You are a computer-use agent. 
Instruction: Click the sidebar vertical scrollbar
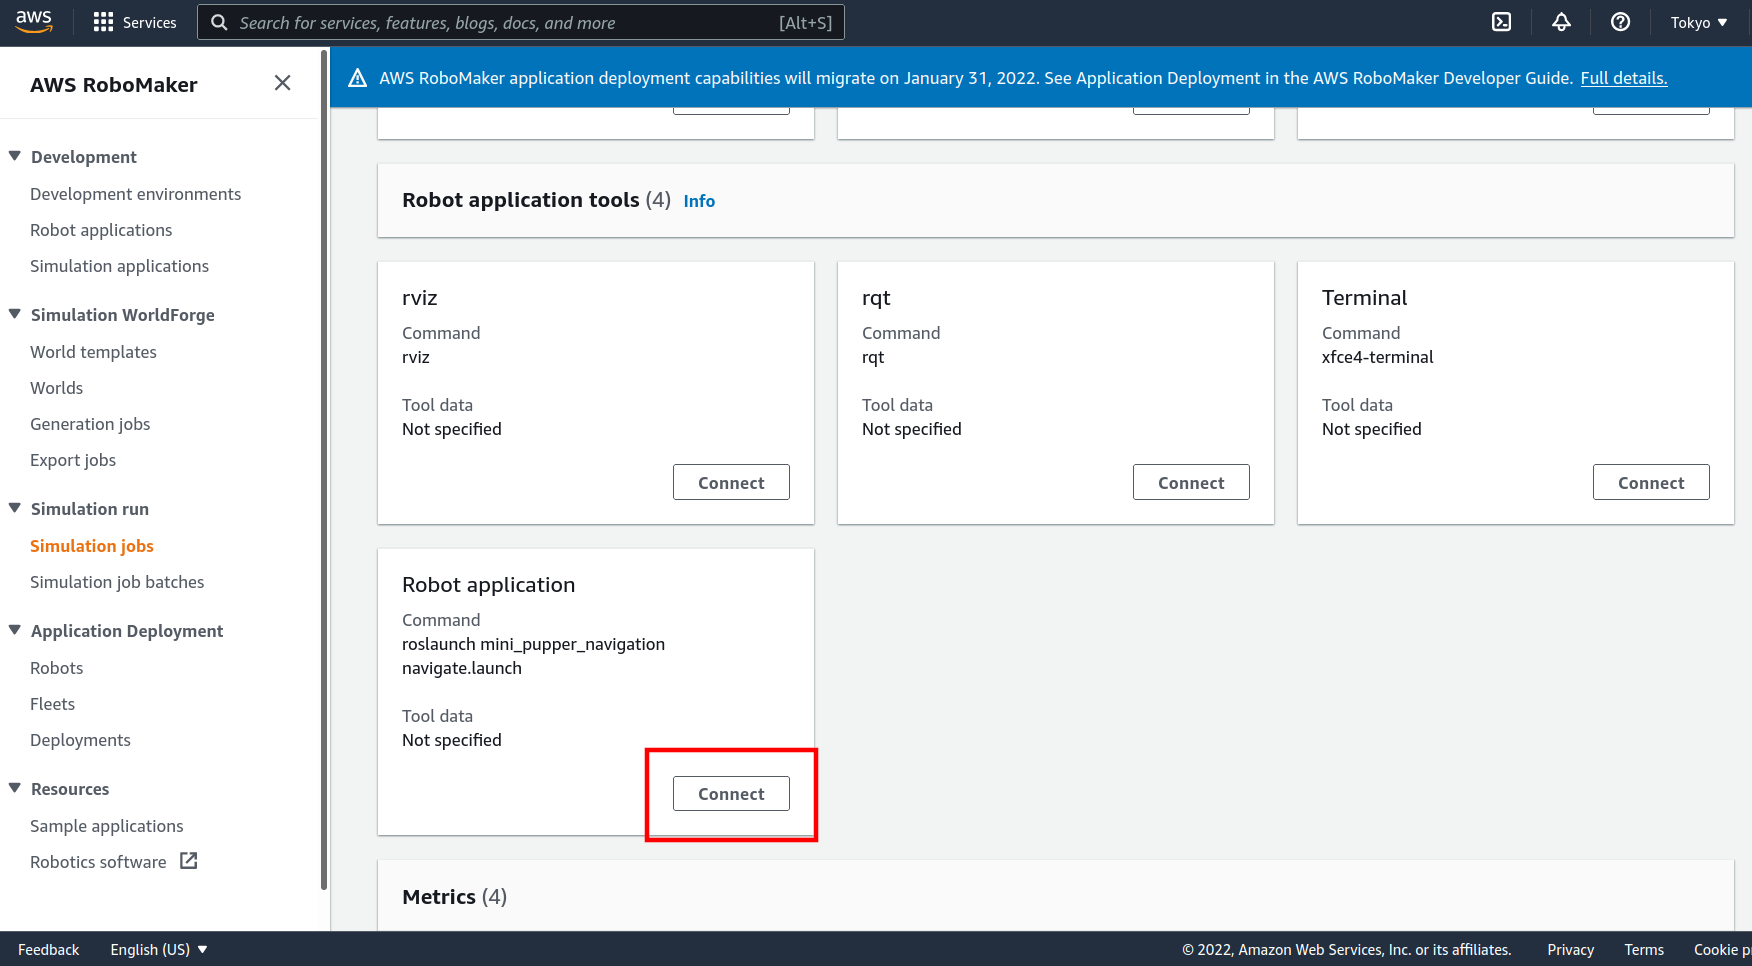tap(323, 470)
